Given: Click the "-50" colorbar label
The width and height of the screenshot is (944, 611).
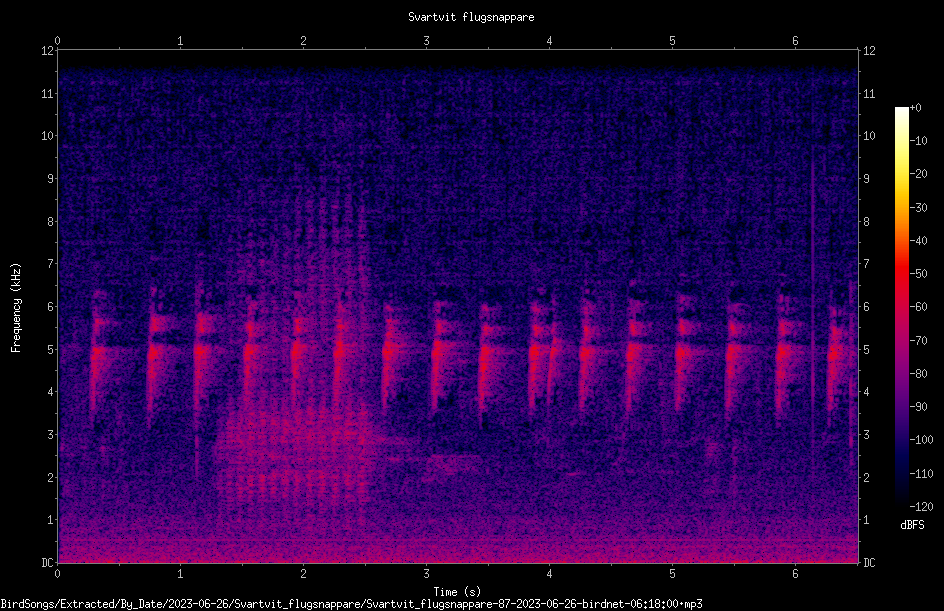Looking at the screenshot, I should (x=918, y=274).
